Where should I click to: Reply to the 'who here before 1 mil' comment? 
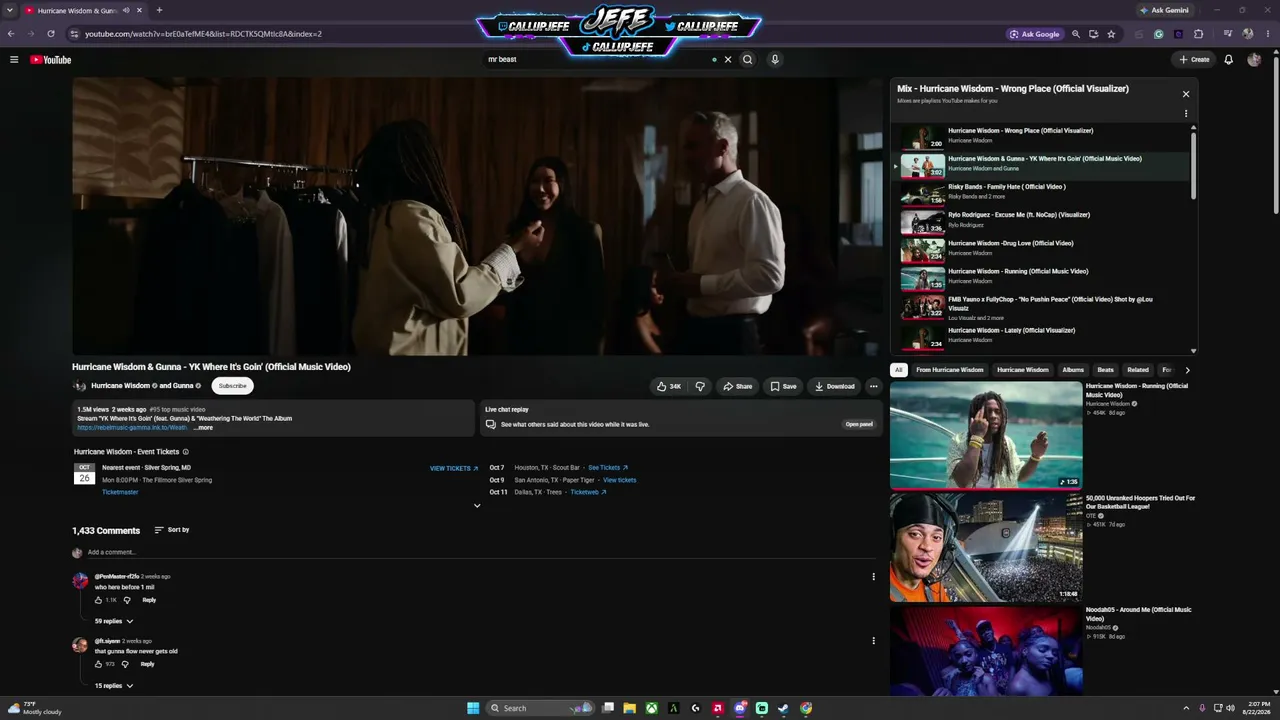149,600
